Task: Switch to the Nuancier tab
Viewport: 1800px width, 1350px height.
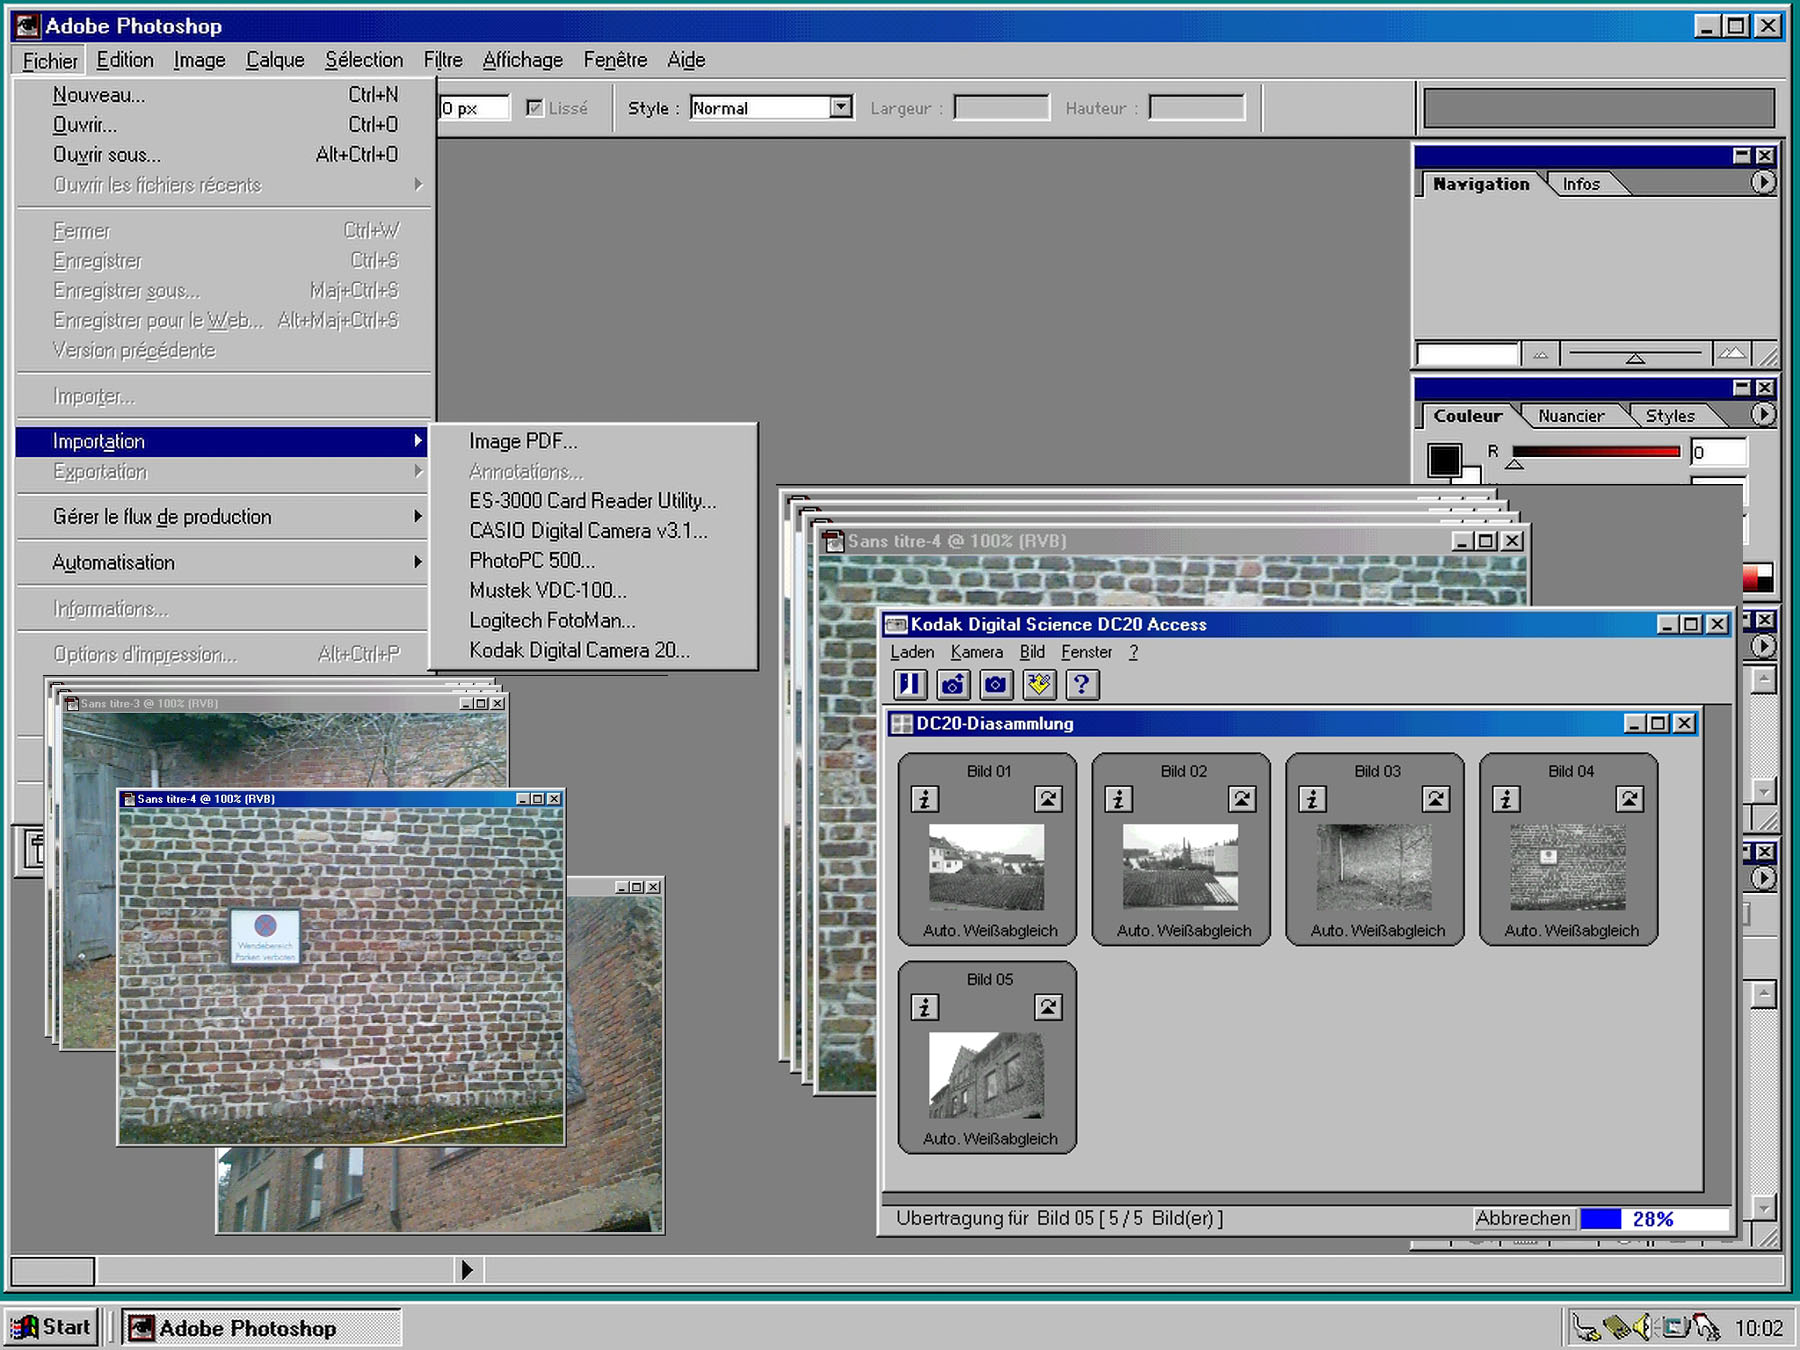Action: click(1571, 416)
